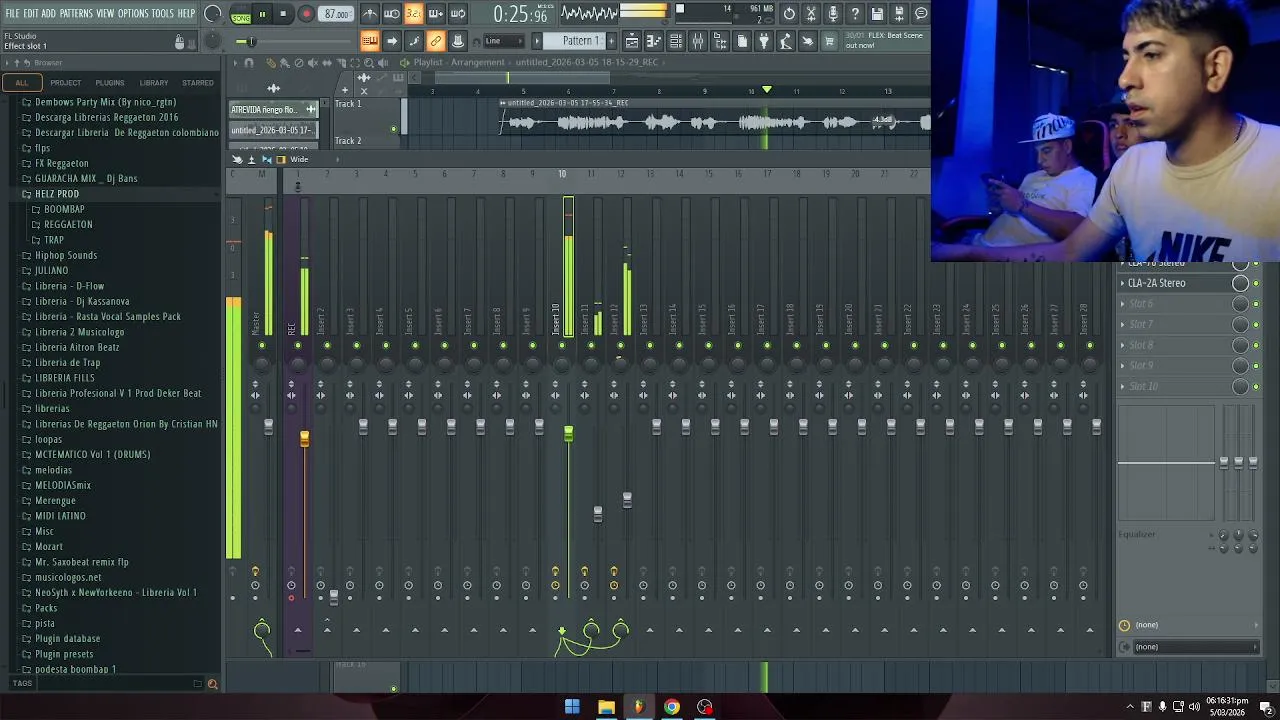Select the playlist mute tool icon
The height and width of the screenshot is (720, 1280).
click(313, 63)
